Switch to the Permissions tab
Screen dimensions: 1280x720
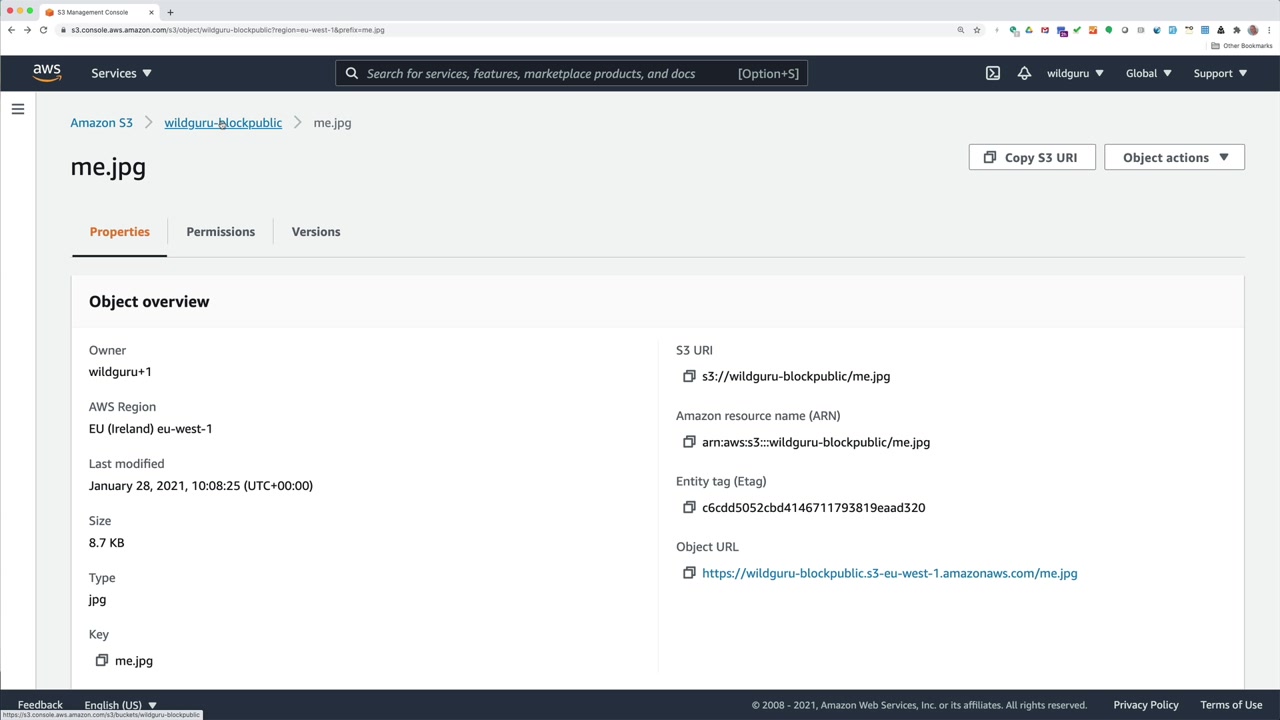pos(220,232)
